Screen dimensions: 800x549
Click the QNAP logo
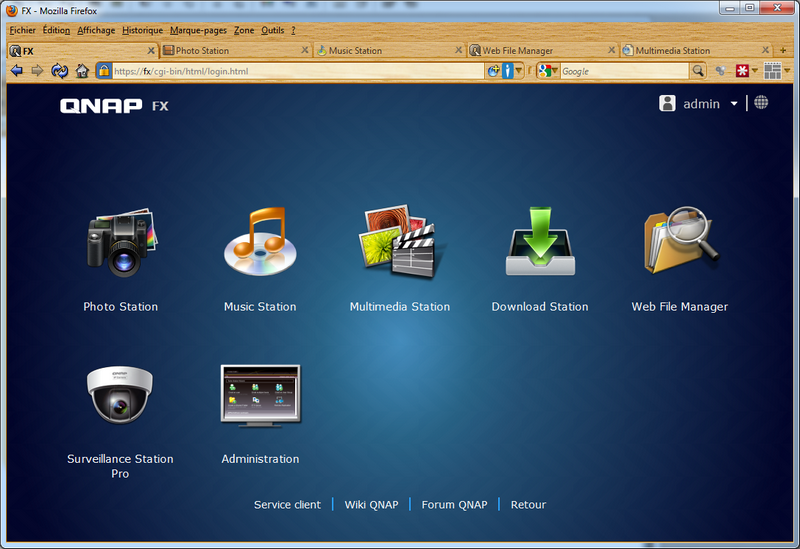(x=101, y=106)
